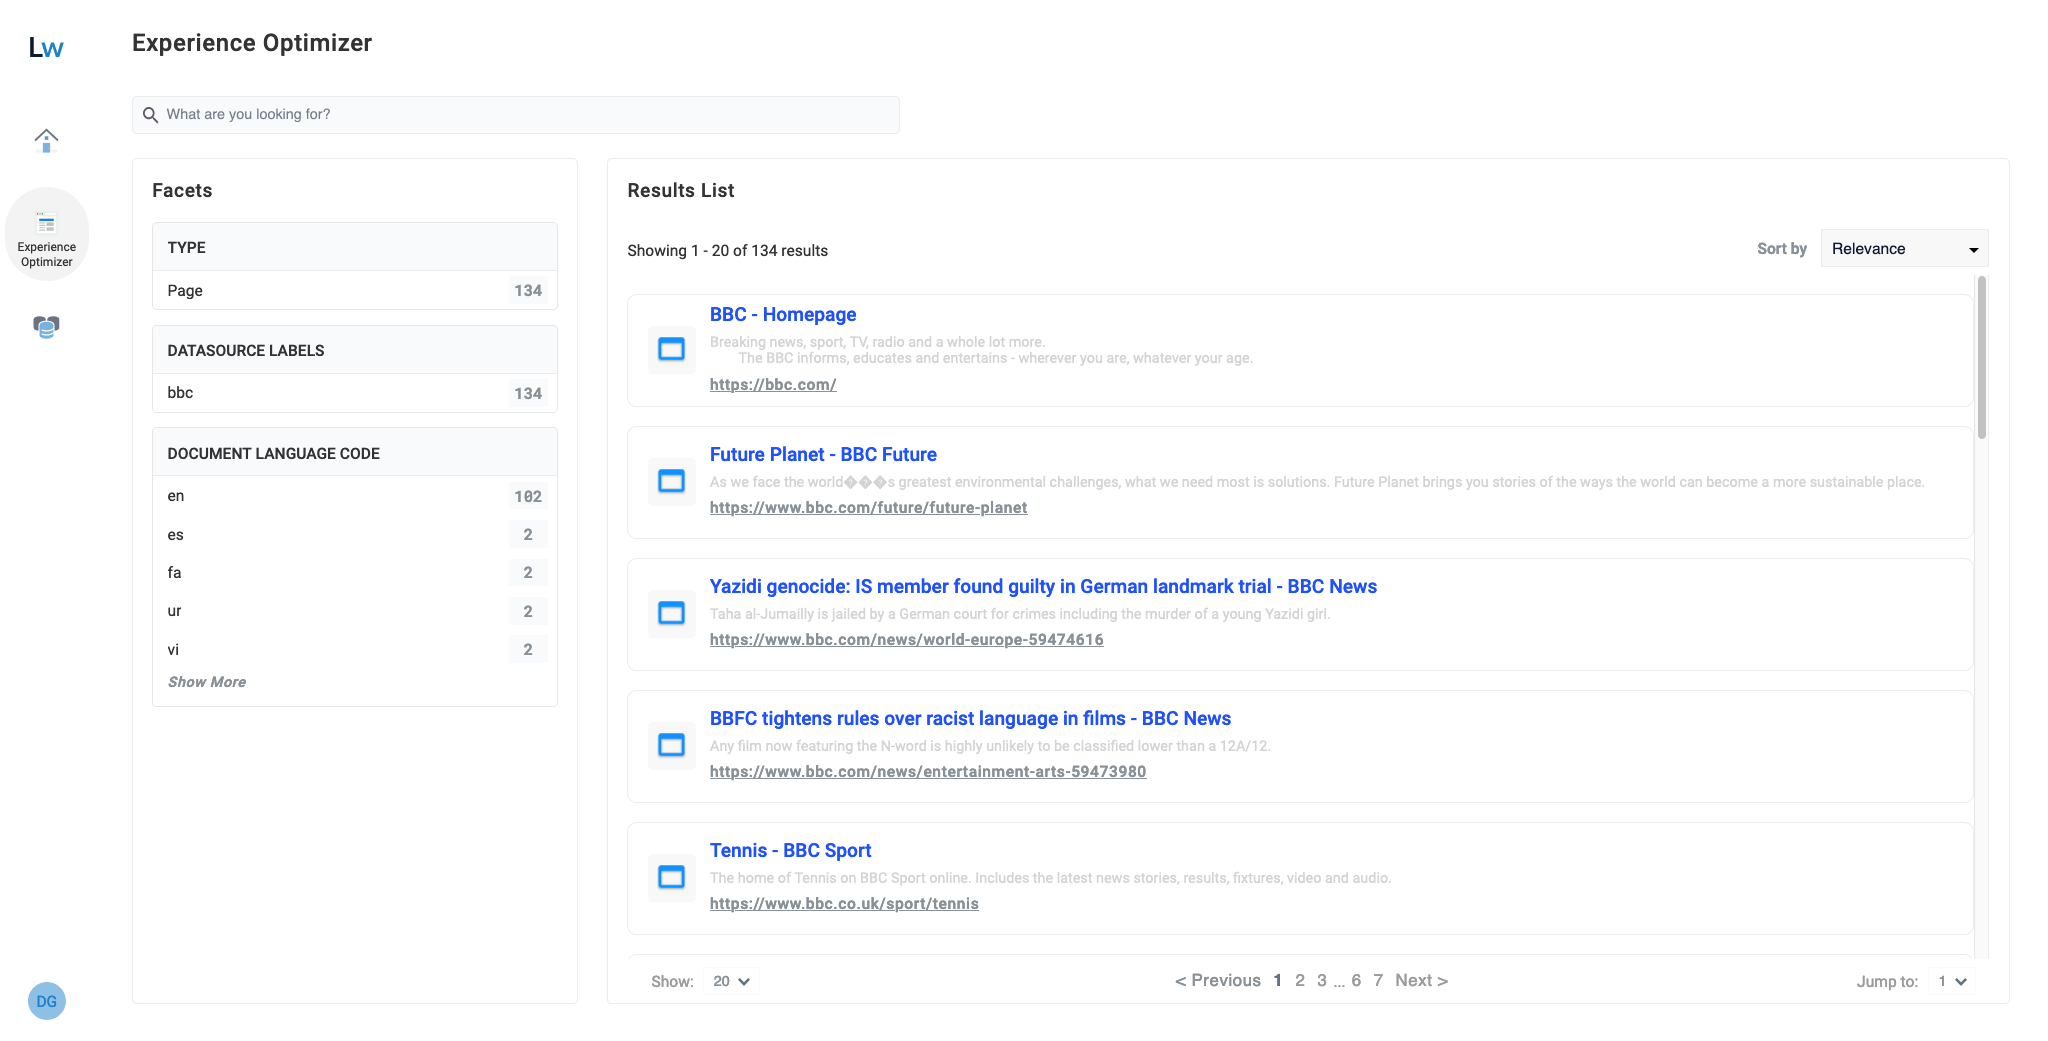
Task: Select the Experience Optimizer sidebar icon
Action: tap(46, 232)
